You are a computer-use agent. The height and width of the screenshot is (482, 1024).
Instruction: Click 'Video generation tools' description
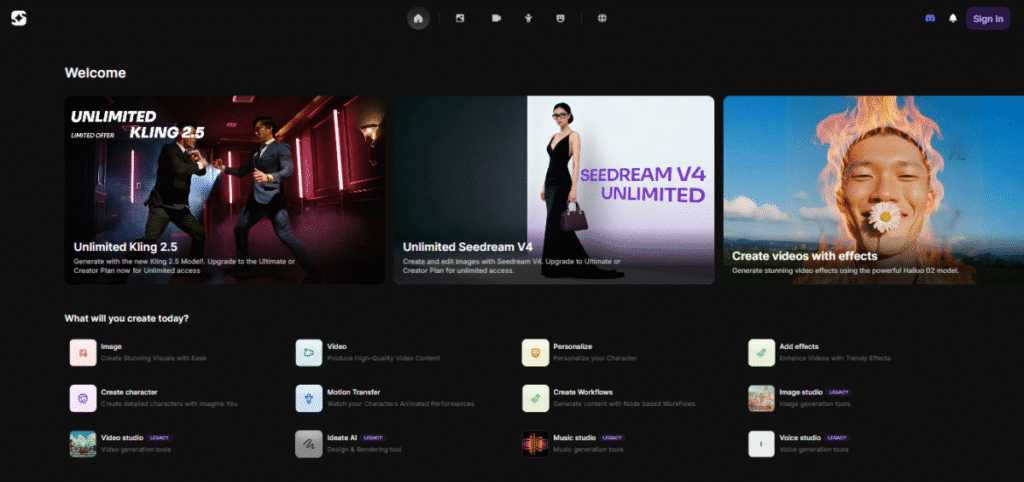tap(136, 449)
